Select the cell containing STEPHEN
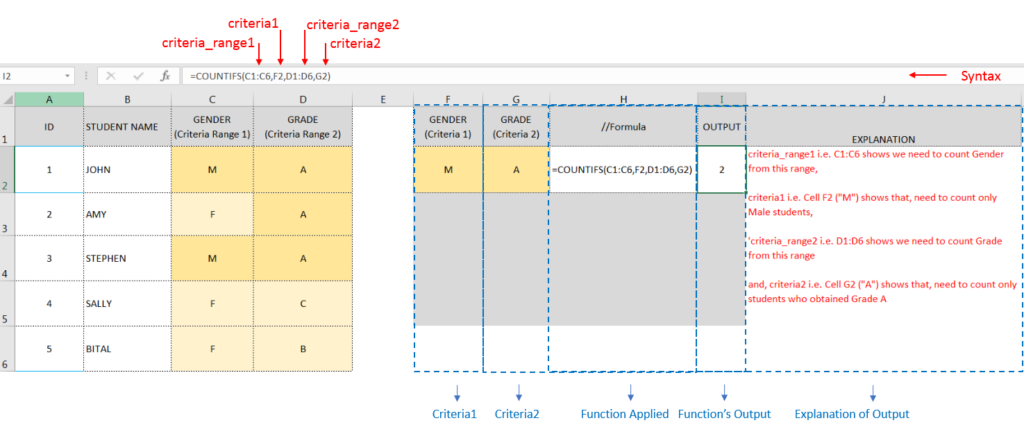The width and height of the screenshot is (1024, 441). [127, 259]
